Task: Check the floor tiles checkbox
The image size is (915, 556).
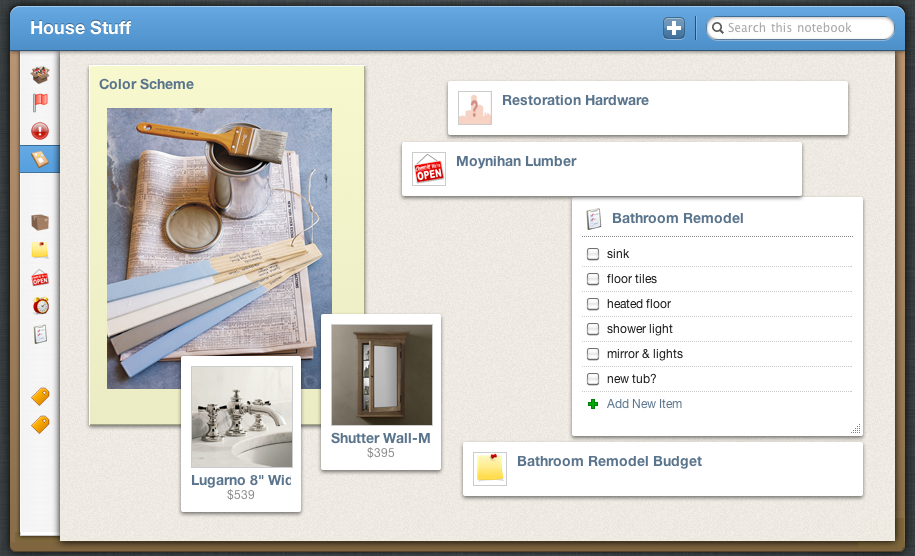Action: pos(593,279)
